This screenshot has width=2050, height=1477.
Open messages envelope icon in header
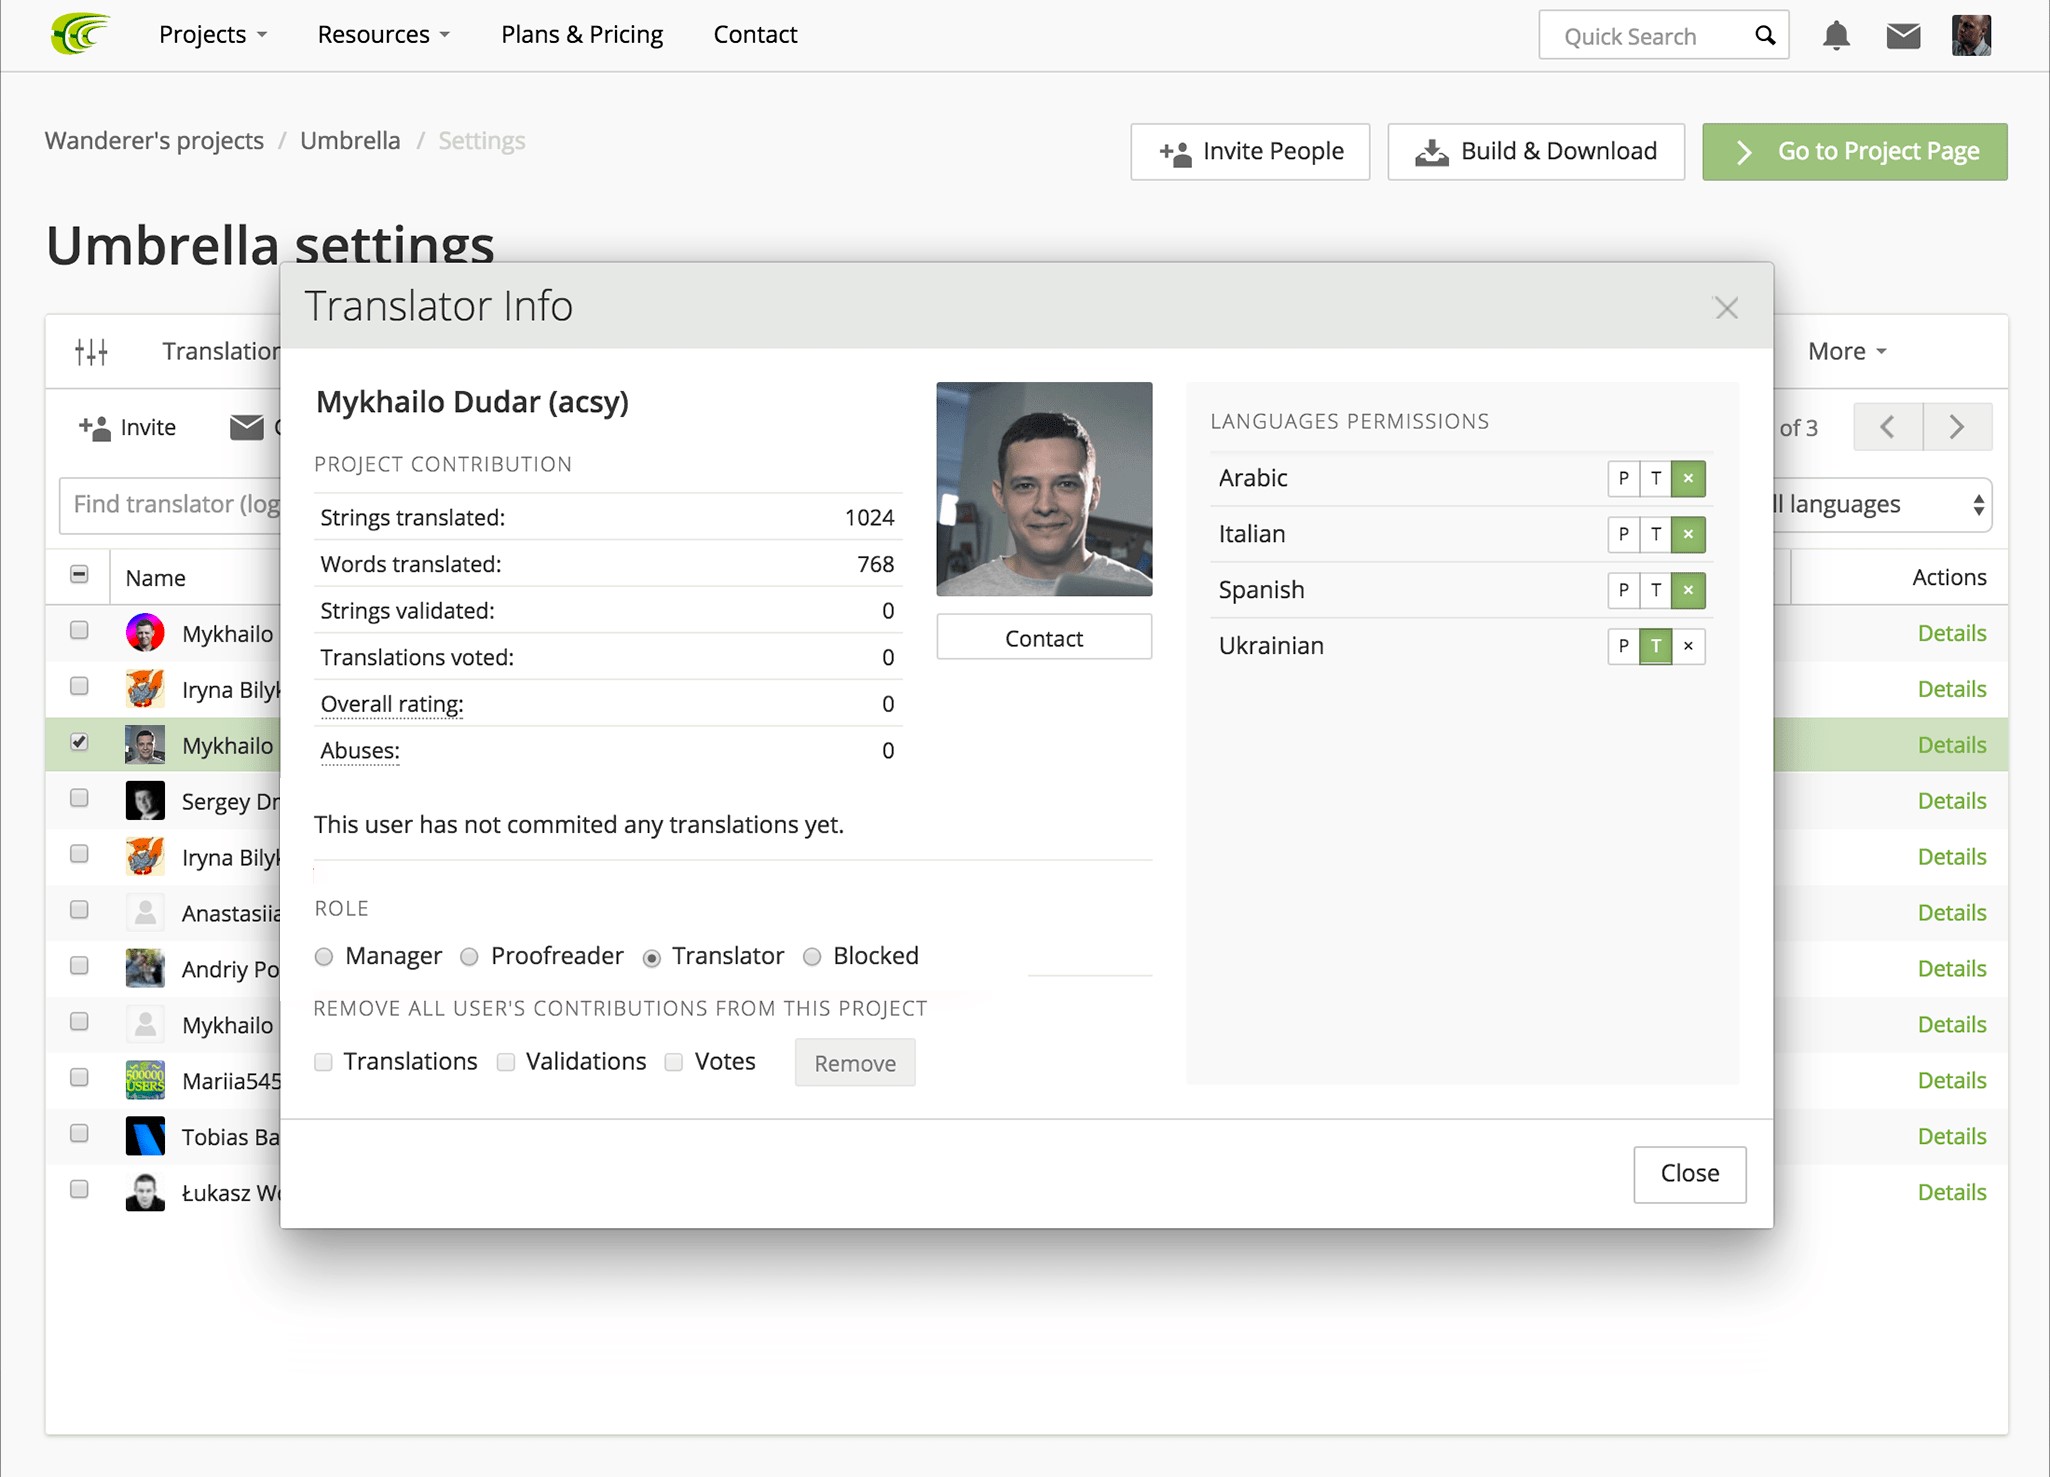tap(1902, 36)
